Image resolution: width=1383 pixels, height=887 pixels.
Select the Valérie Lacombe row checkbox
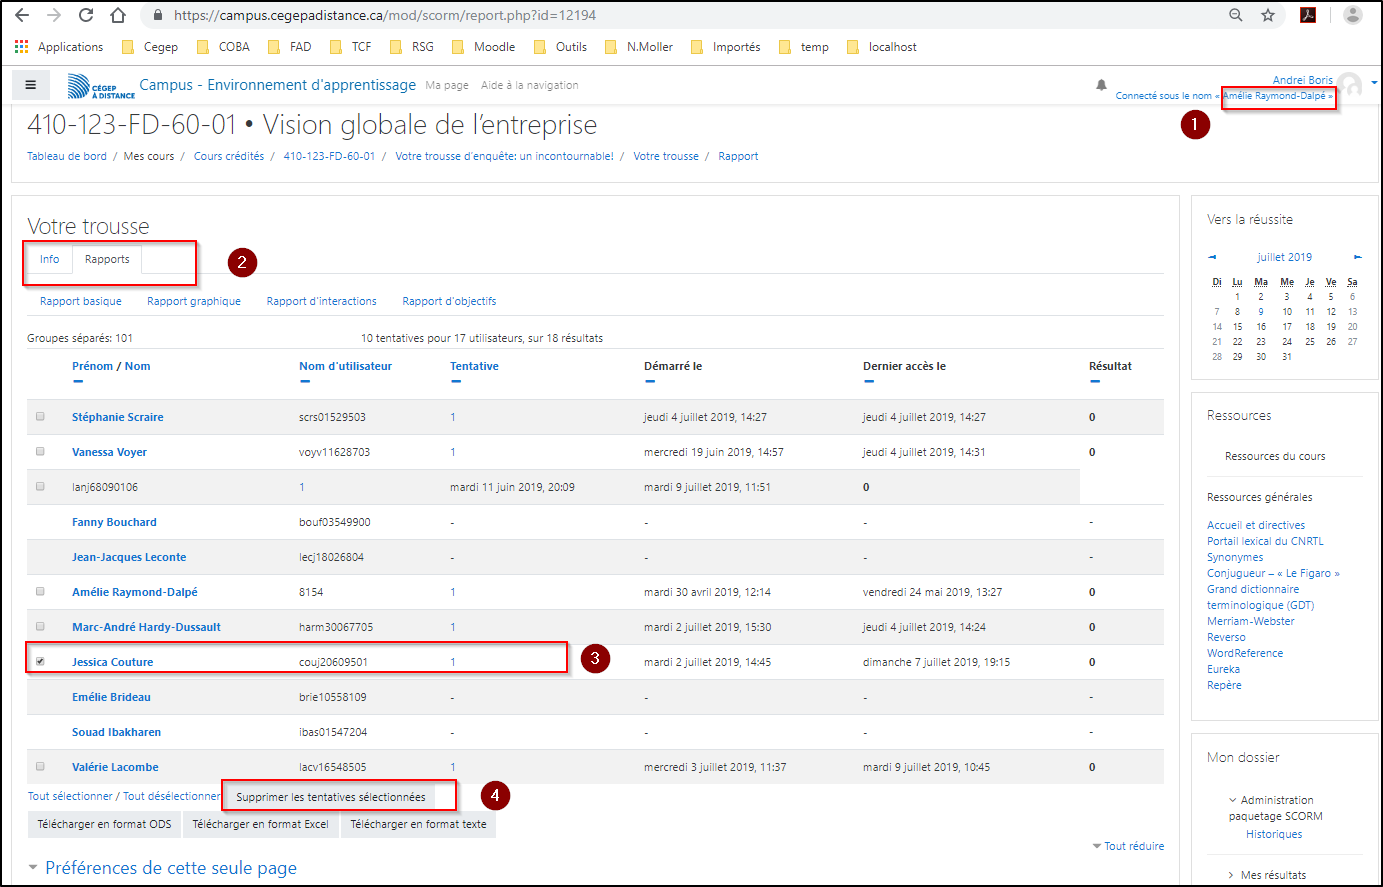(40, 766)
